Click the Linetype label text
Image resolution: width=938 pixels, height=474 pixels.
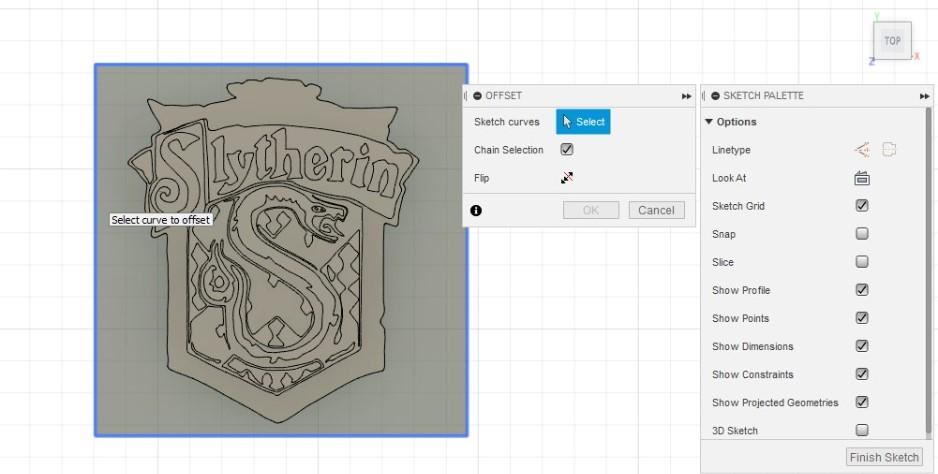(x=731, y=150)
